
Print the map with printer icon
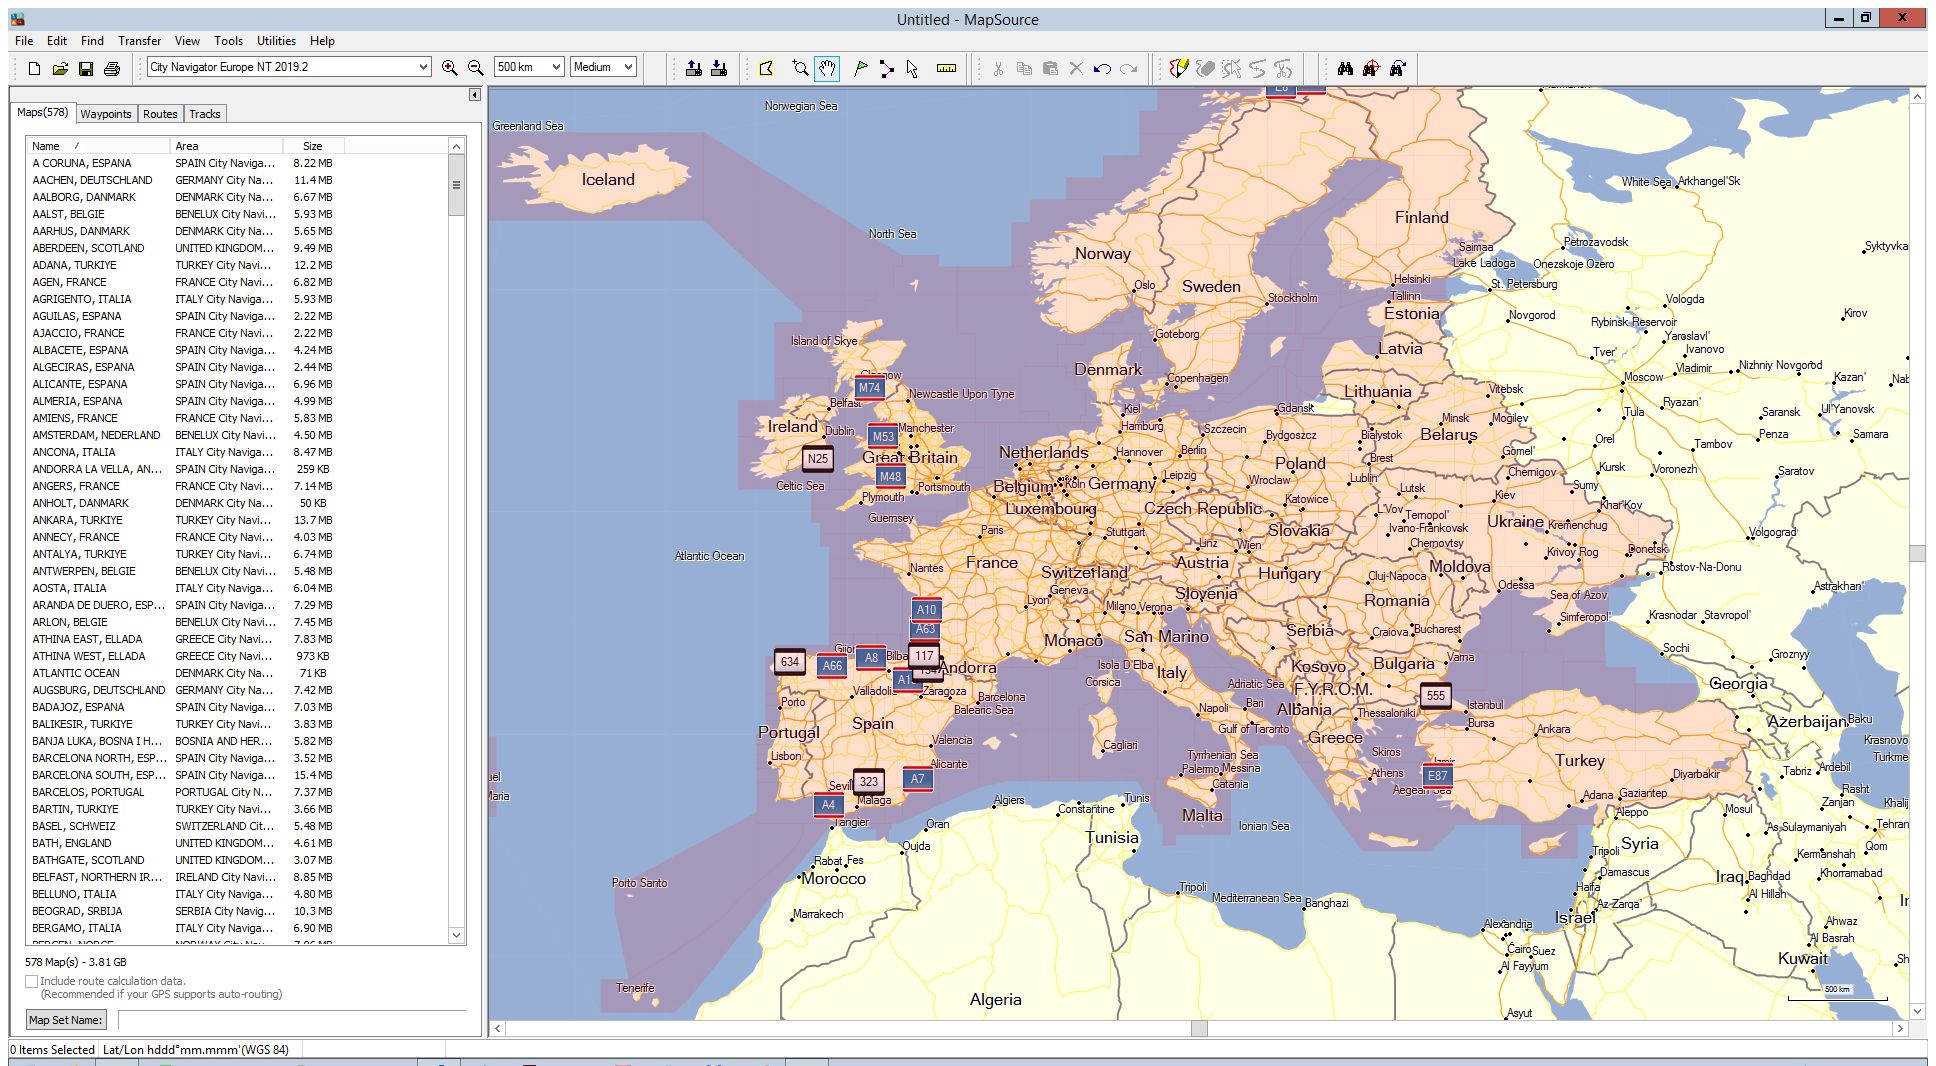click(x=112, y=68)
